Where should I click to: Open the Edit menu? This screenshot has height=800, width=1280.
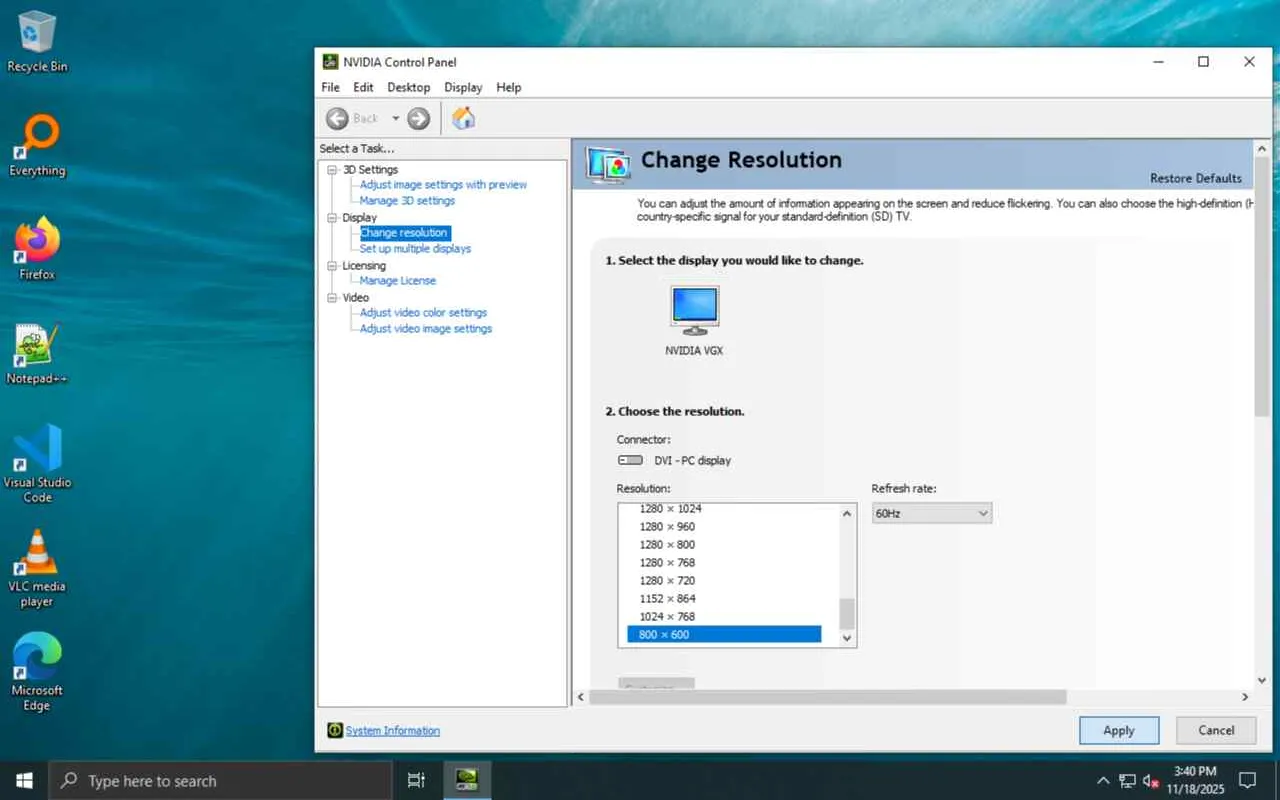click(363, 88)
